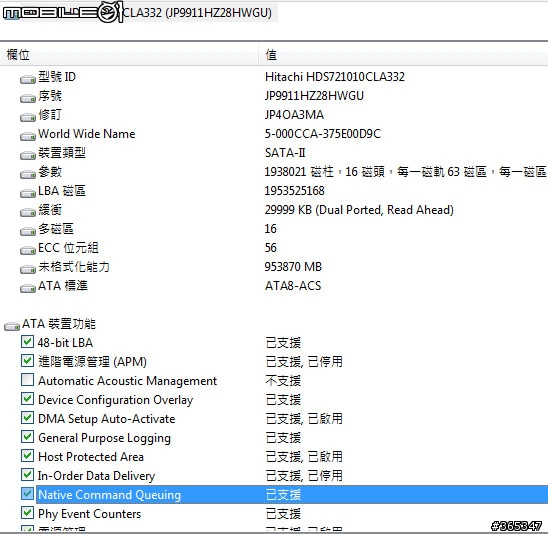Click the drive icon beside 多磁區

pyautogui.click(x=28, y=231)
